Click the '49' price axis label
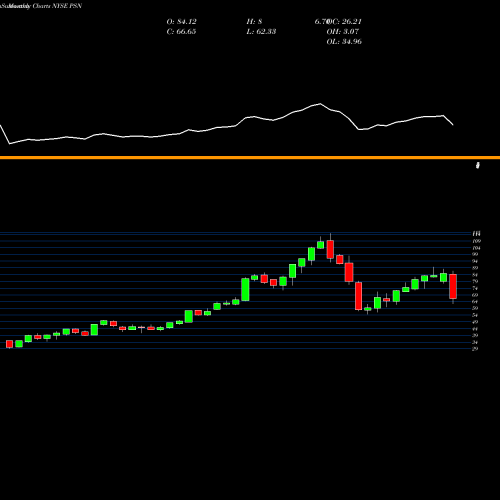The image size is (500, 500). (475, 322)
